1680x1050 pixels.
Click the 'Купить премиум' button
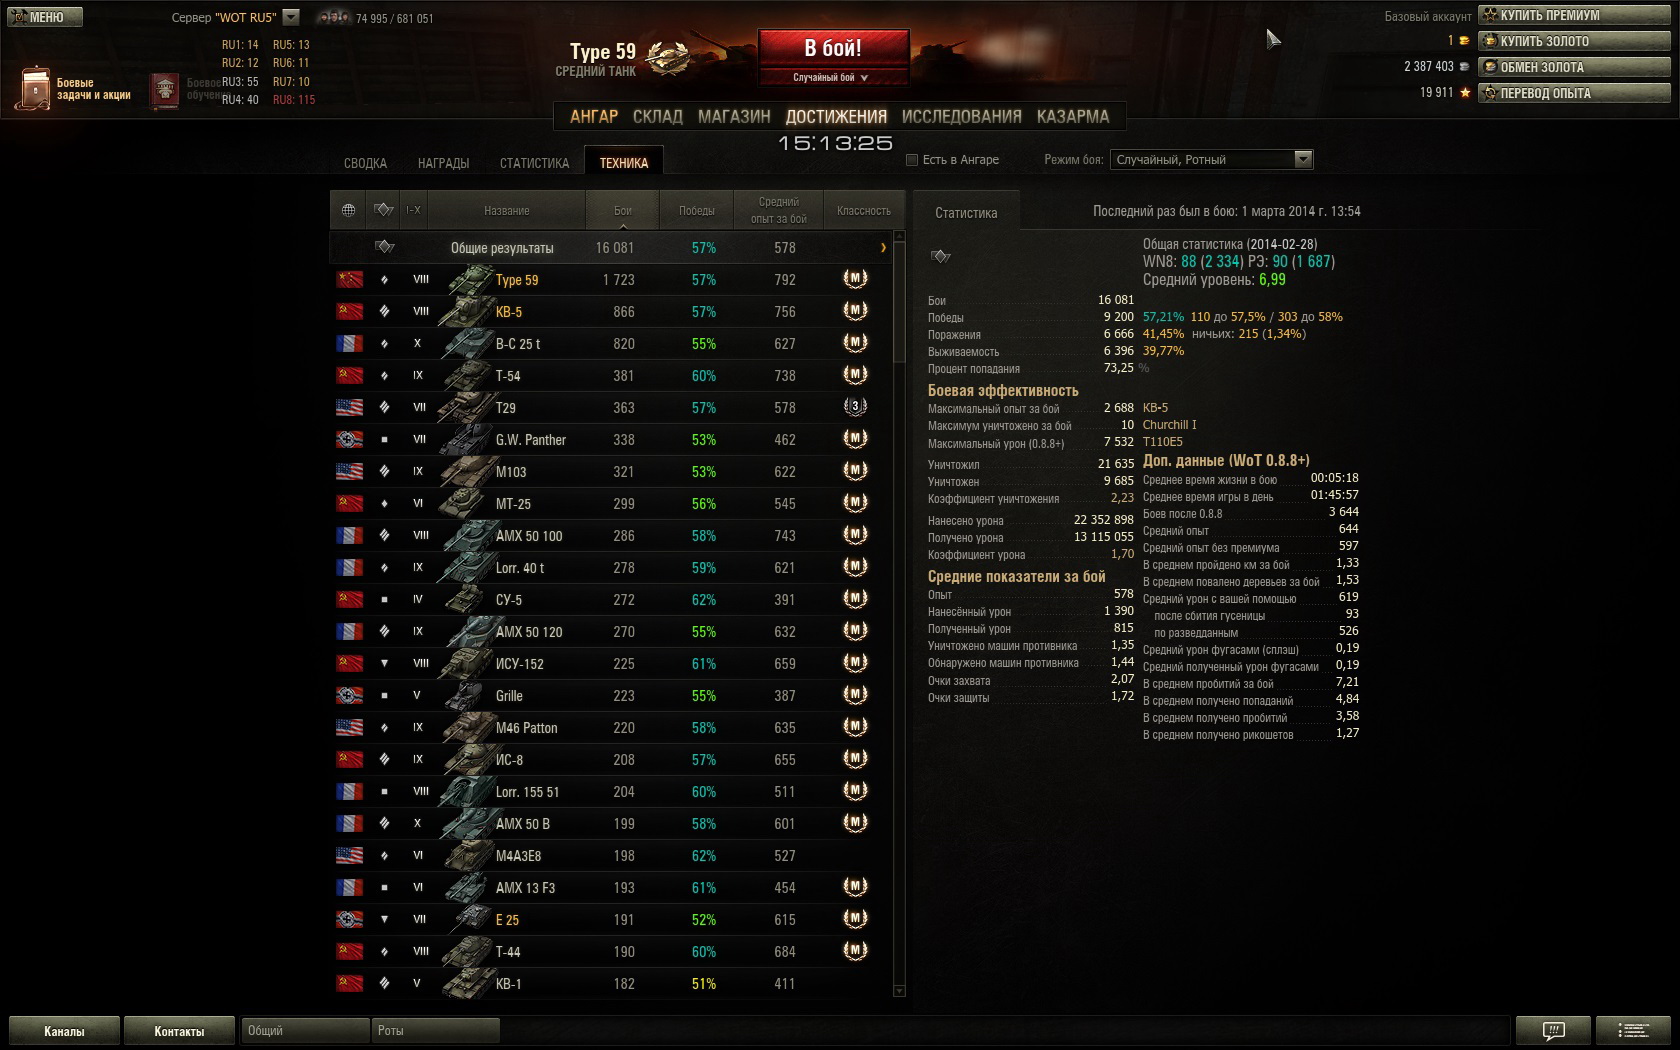tap(1574, 15)
